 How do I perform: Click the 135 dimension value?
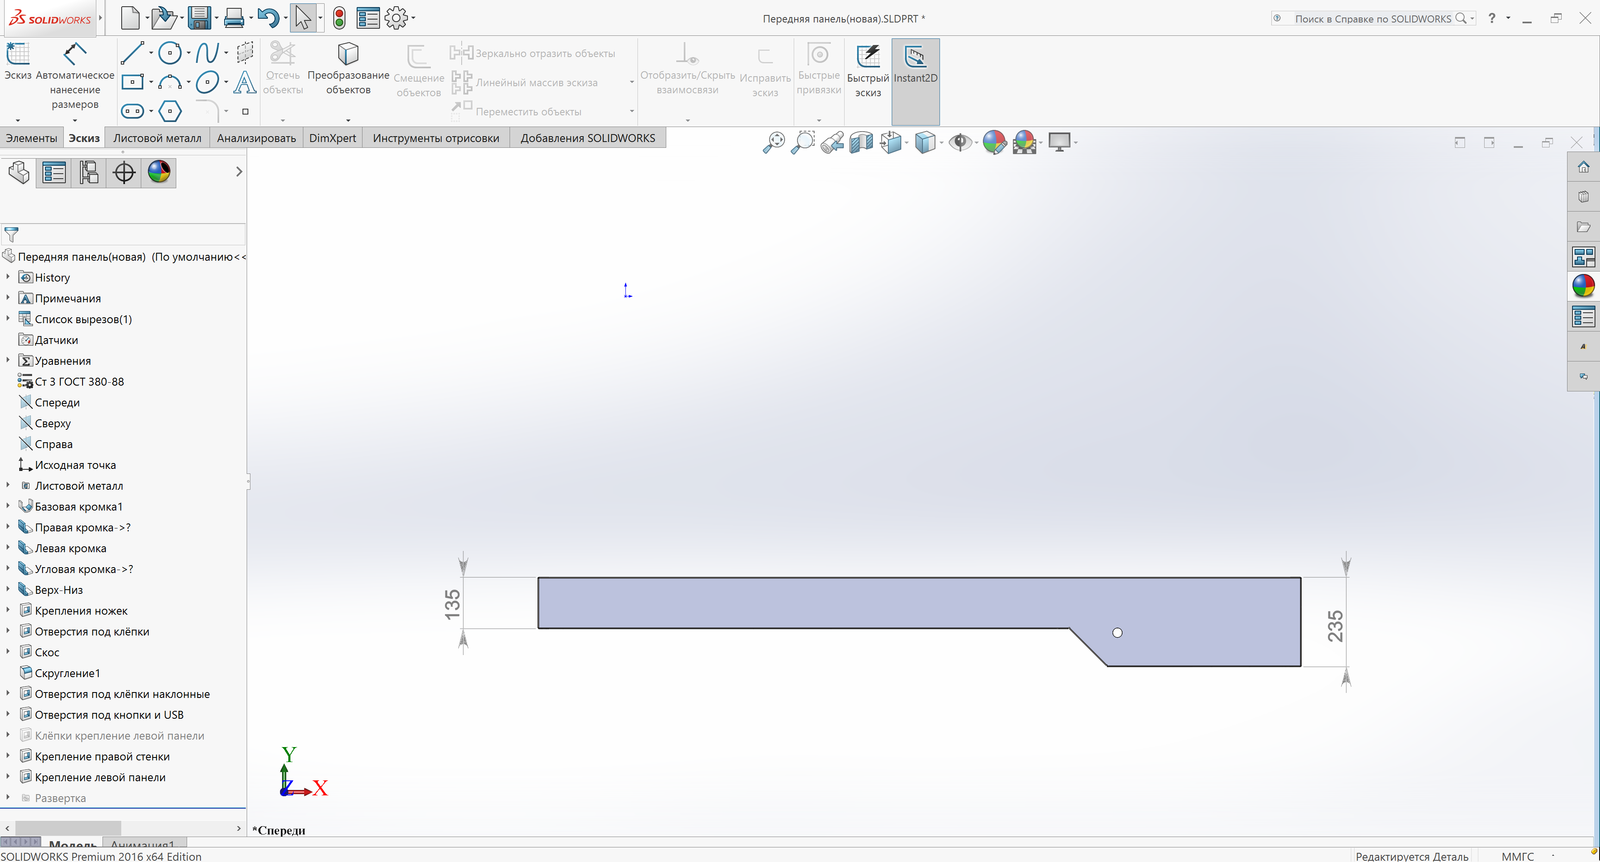tap(452, 604)
